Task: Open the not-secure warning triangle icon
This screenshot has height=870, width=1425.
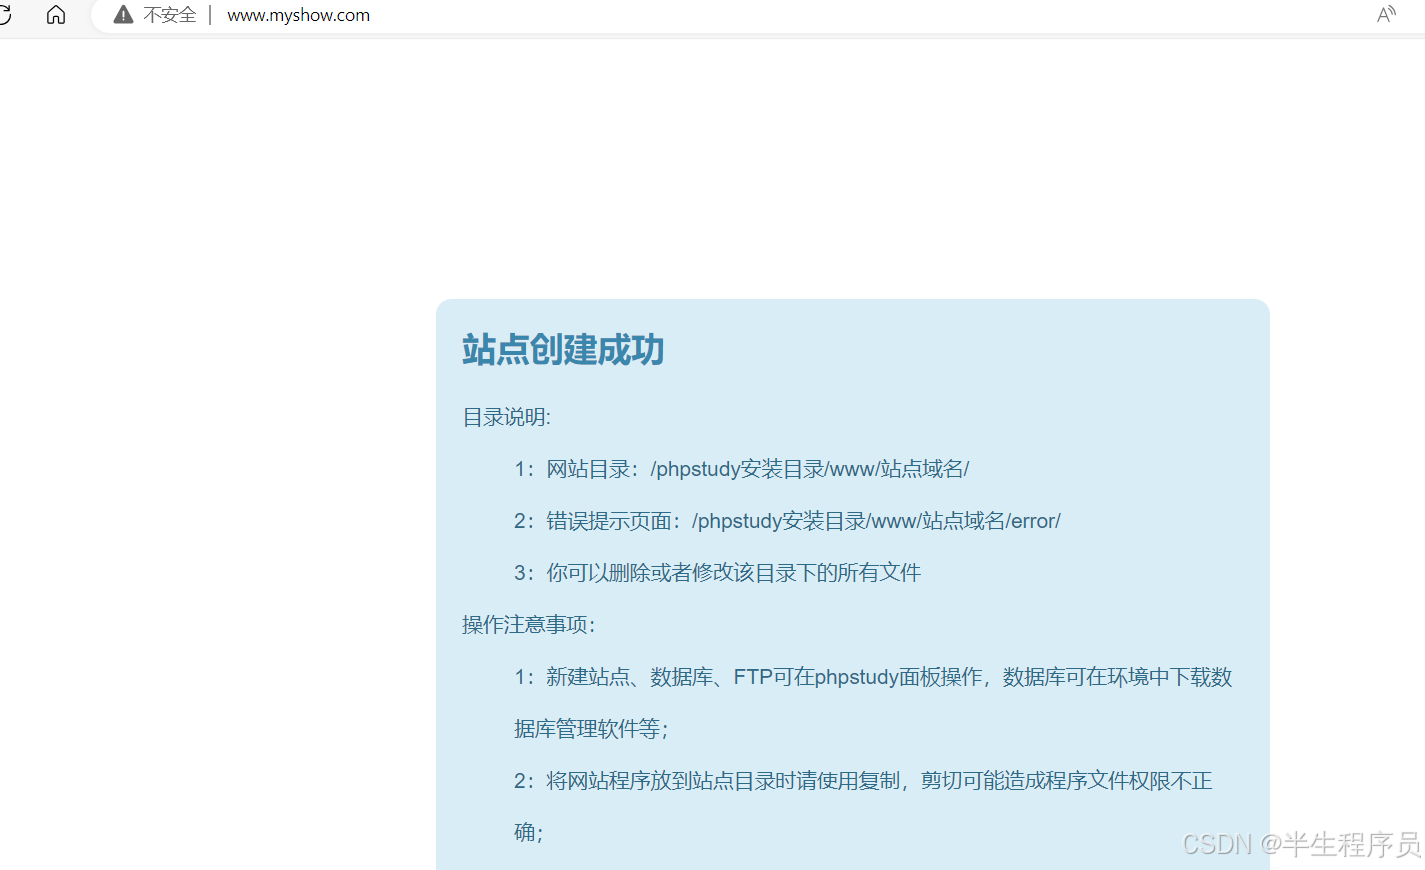Action: 123,14
